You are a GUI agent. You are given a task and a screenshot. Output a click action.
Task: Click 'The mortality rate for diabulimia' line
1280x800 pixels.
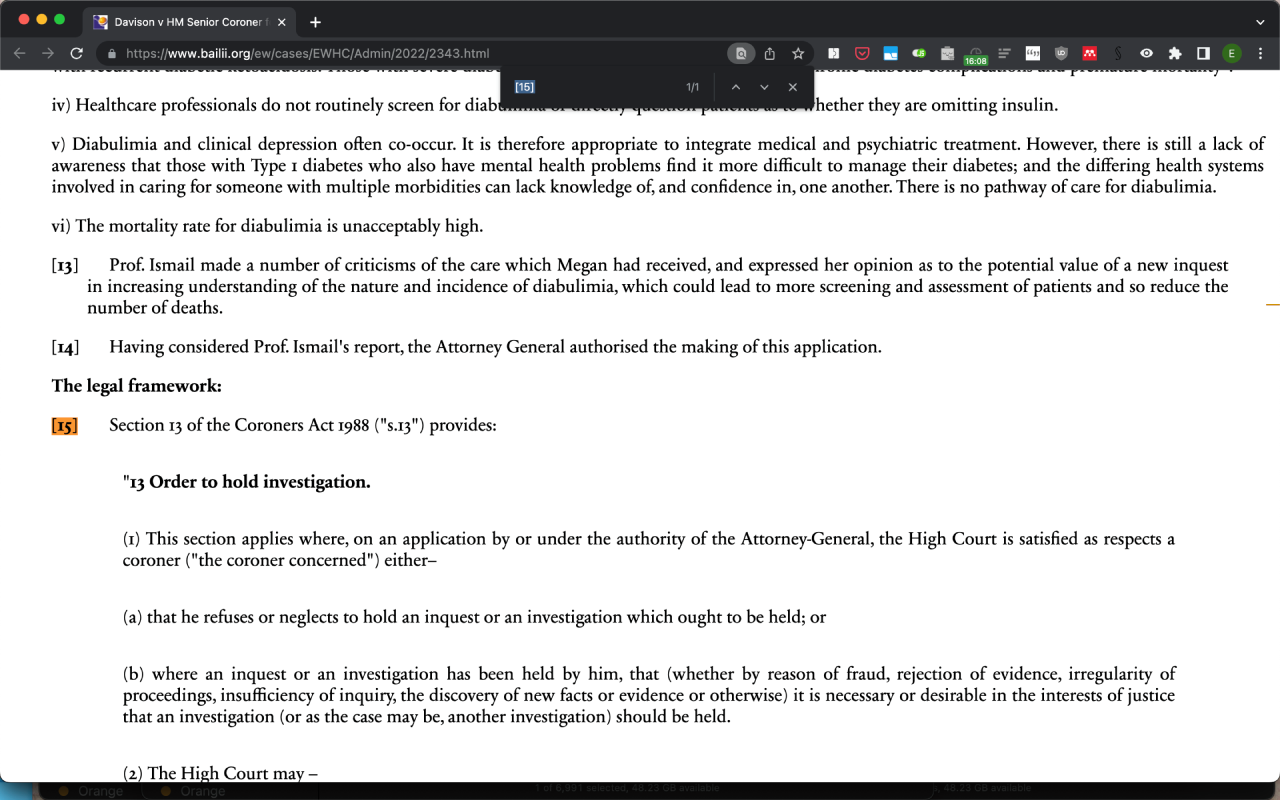click(x=267, y=226)
